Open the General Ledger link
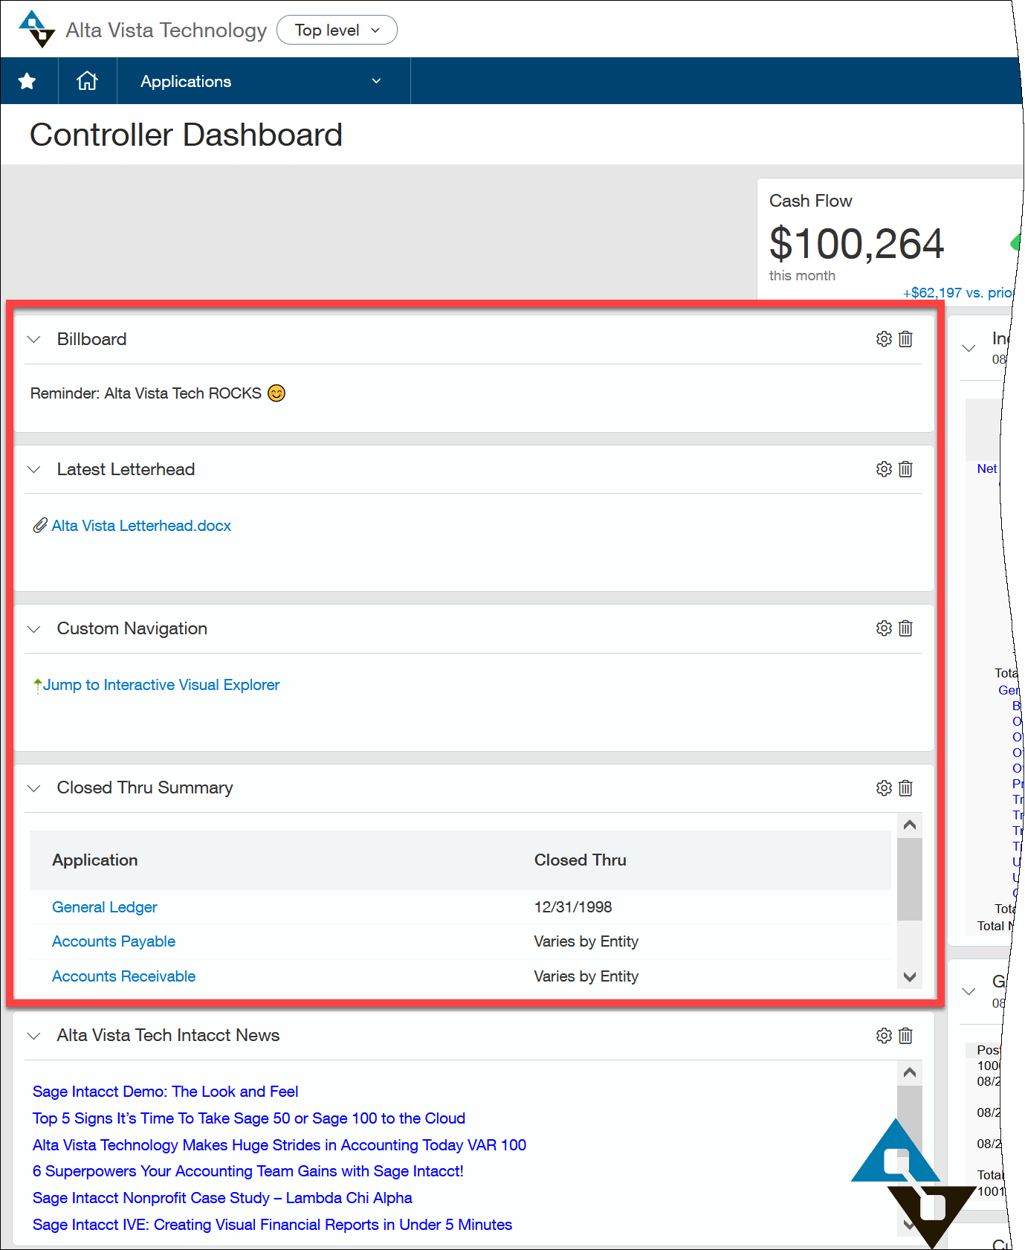1025x1250 pixels. pyautogui.click(x=104, y=907)
